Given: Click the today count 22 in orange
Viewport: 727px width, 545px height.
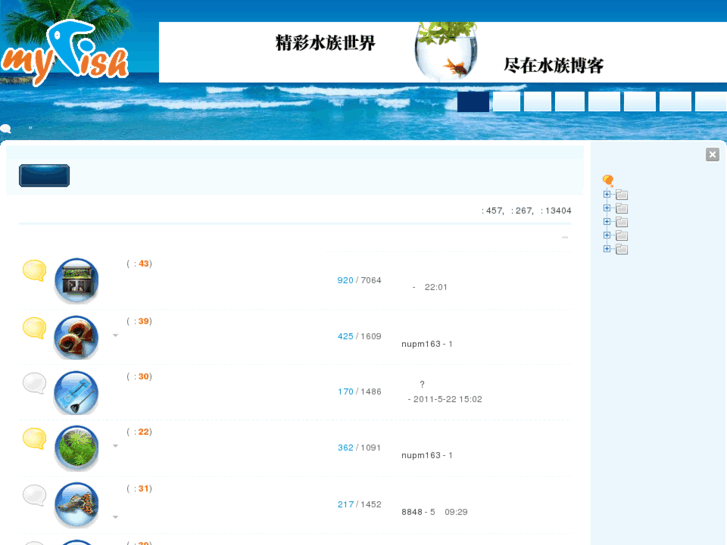Looking at the screenshot, I should click(144, 432).
